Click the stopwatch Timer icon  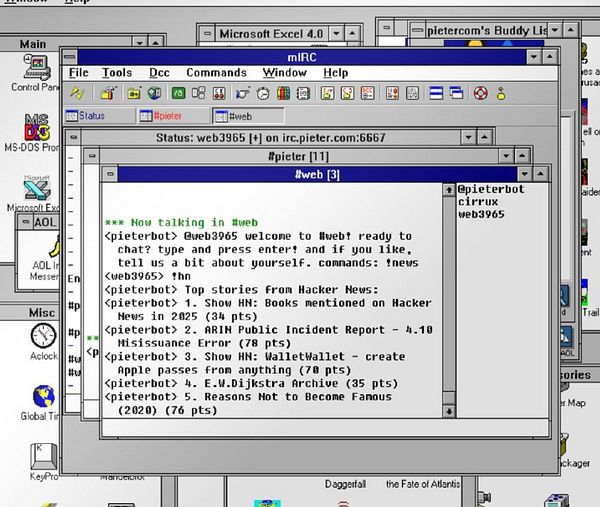click(x=263, y=93)
